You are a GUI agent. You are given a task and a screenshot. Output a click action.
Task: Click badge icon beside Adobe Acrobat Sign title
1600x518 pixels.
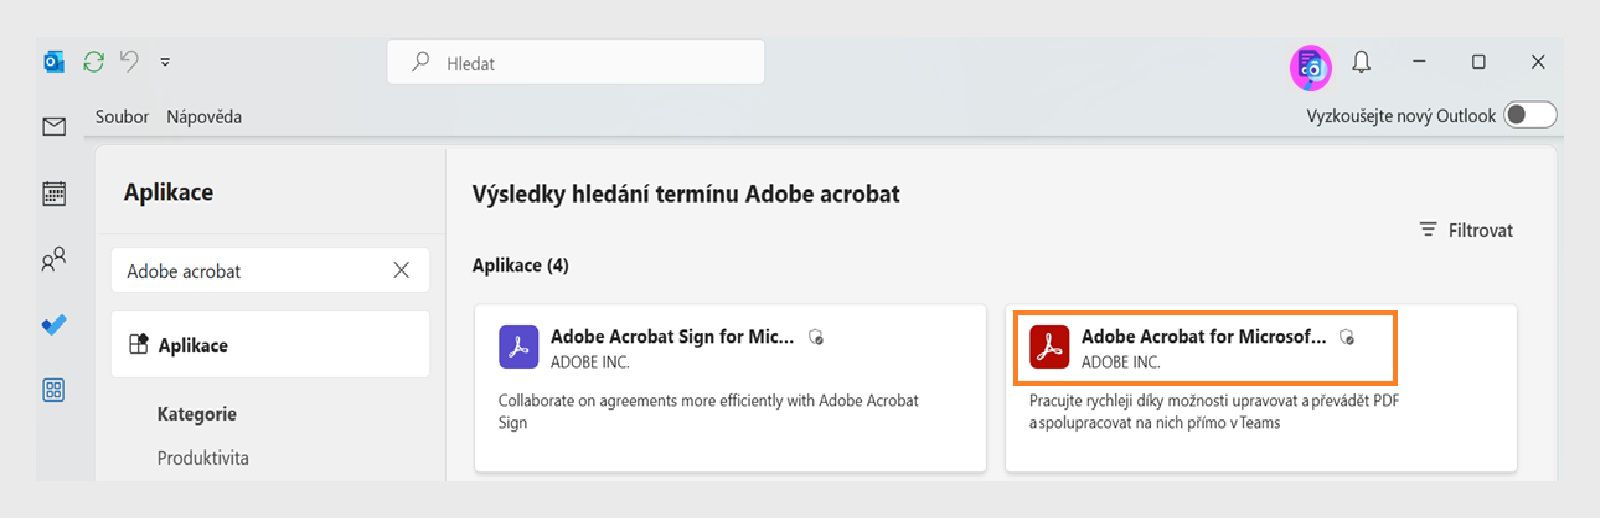816,337
